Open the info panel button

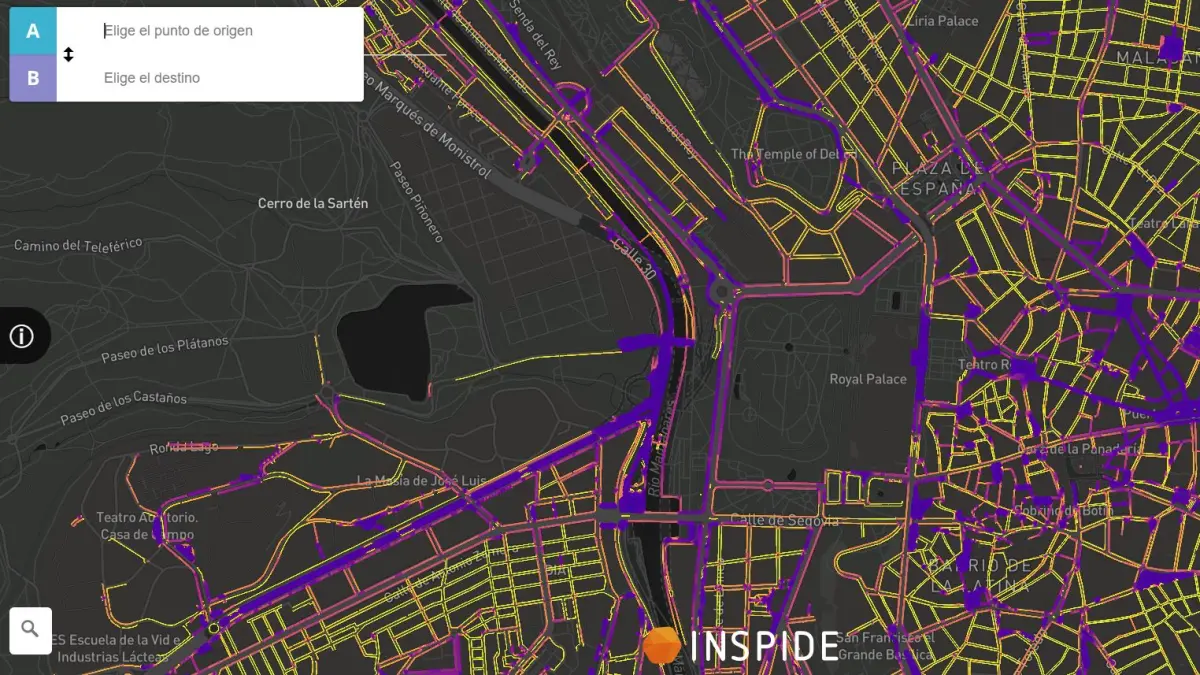(22, 336)
